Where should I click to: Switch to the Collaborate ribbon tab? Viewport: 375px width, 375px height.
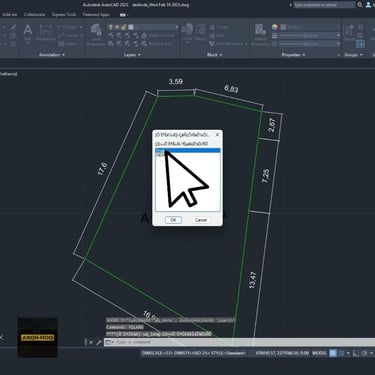pos(34,15)
